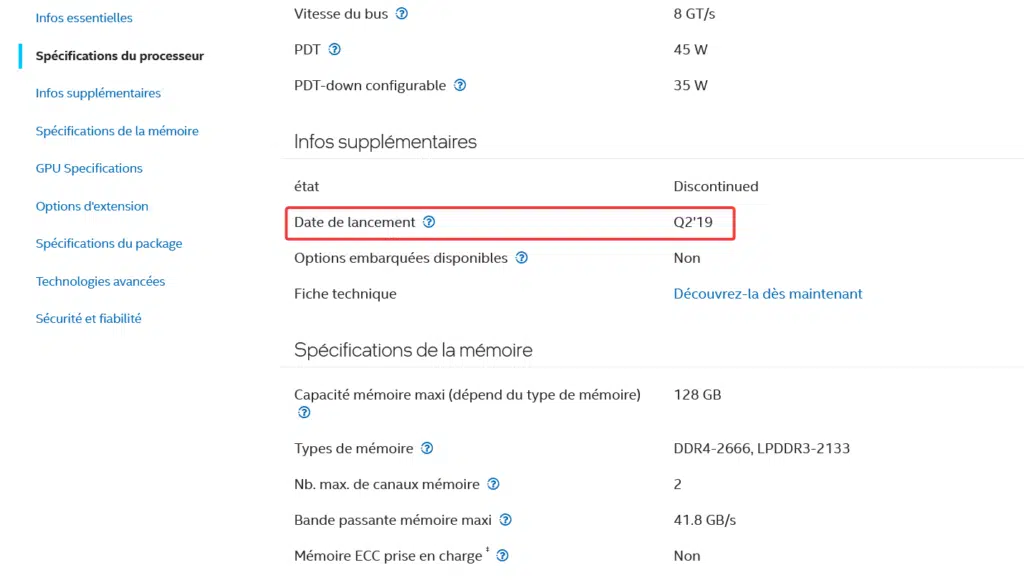Click help icon for Bande passante mémoire maxi

click(505, 520)
